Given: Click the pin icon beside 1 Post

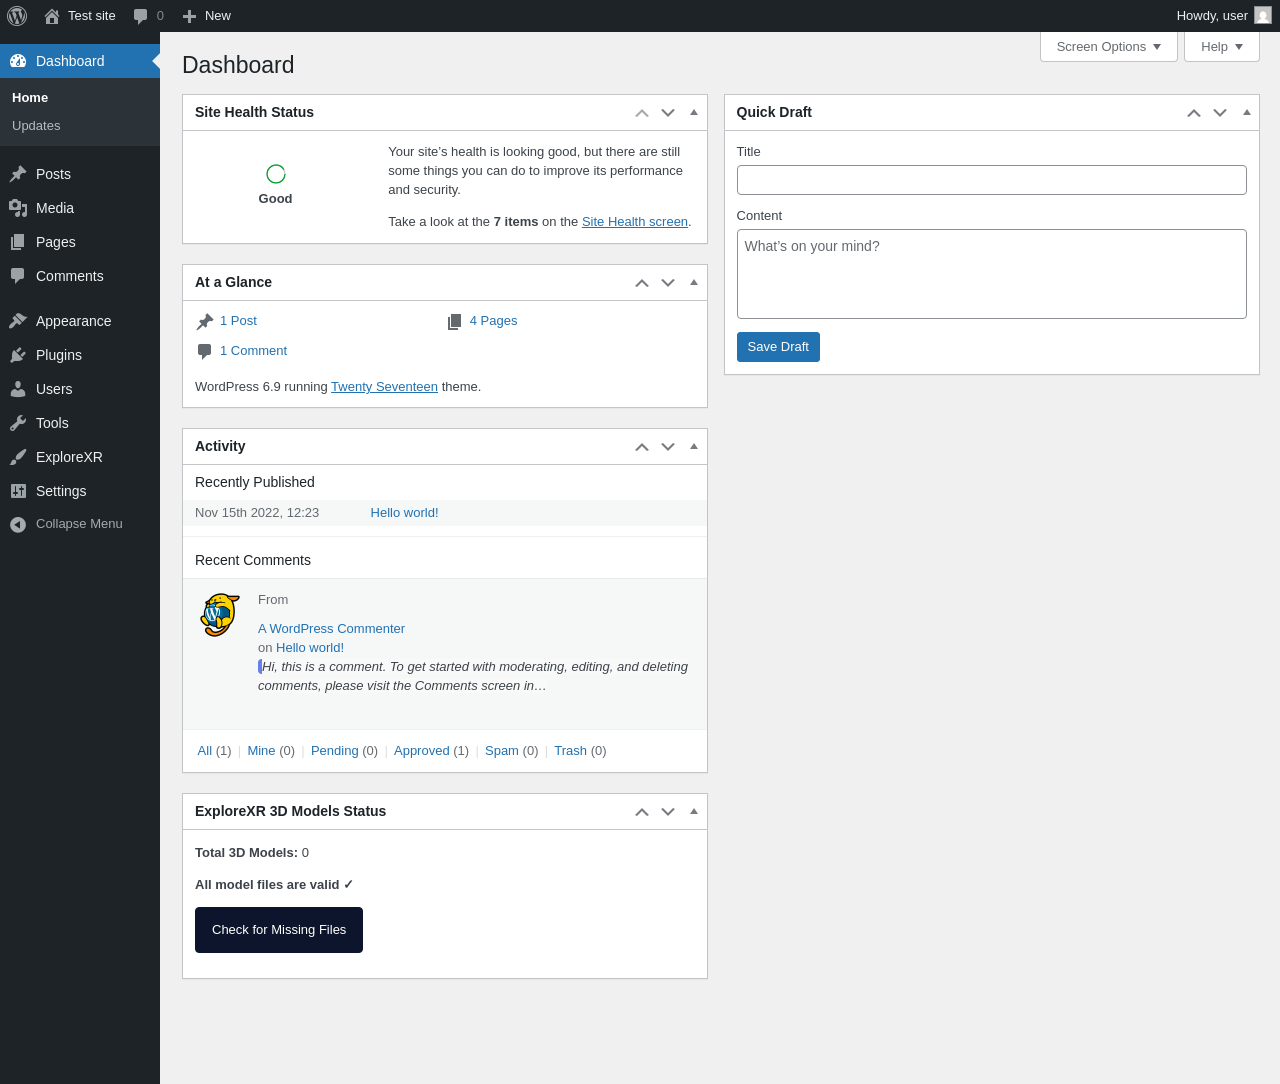Looking at the screenshot, I should click(205, 321).
